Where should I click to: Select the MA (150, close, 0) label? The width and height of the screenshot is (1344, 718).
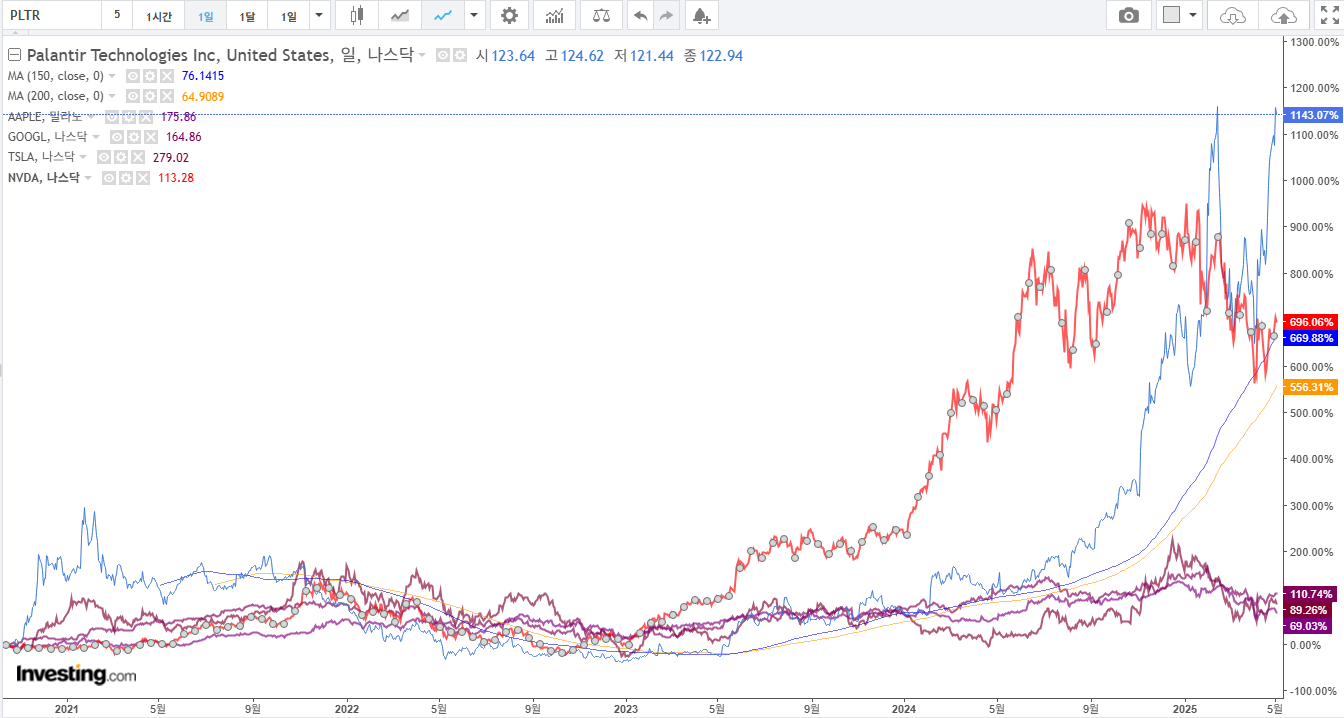(x=56, y=76)
